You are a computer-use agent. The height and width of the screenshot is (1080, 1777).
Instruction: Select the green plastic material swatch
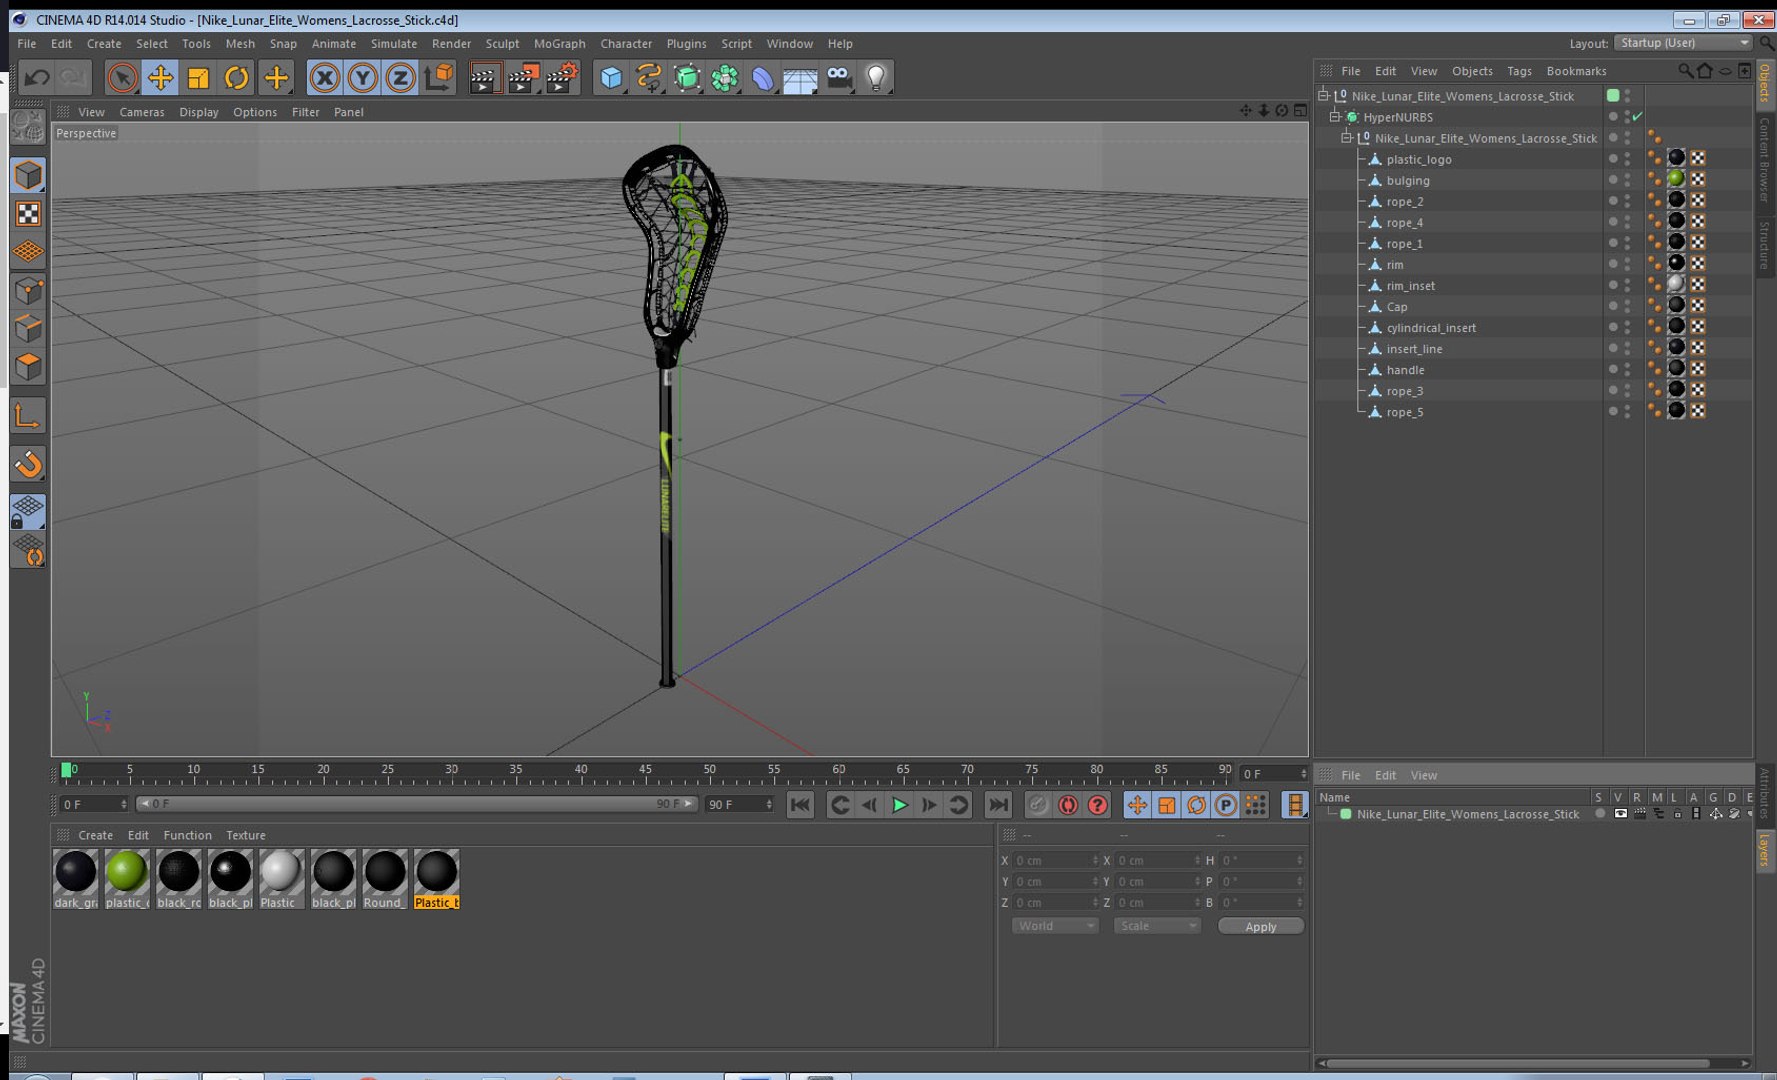pos(127,879)
